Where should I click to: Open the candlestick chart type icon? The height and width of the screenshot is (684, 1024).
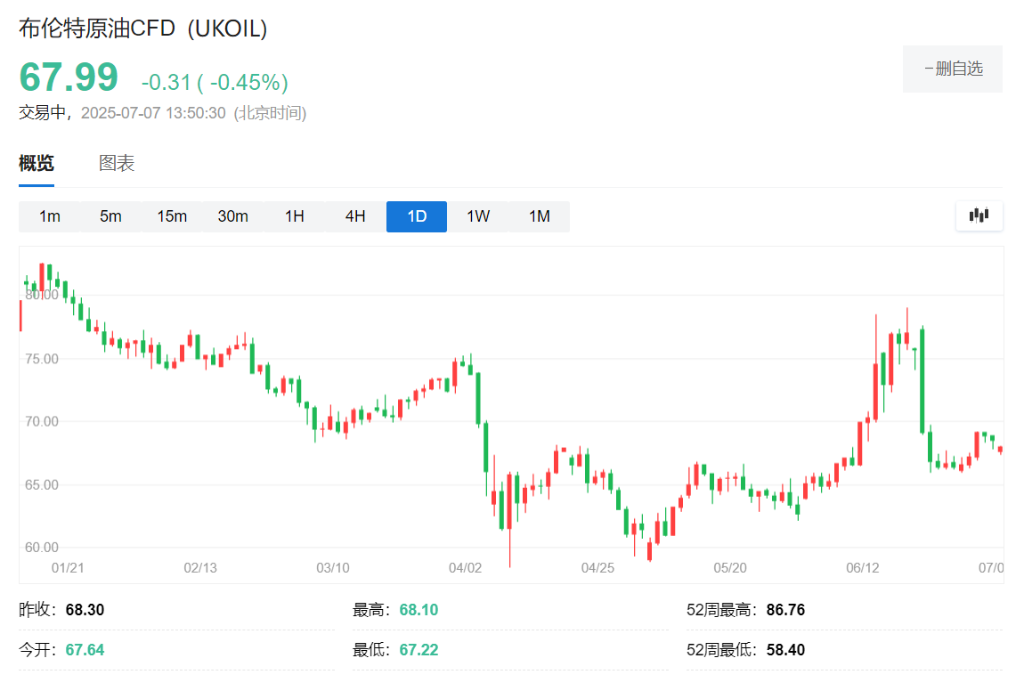coord(978,216)
